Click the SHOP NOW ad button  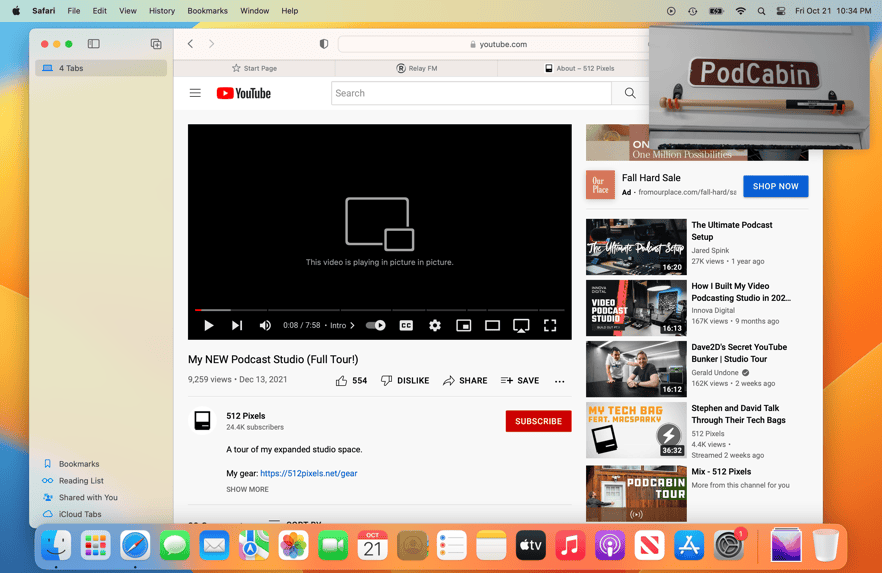tap(776, 186)
